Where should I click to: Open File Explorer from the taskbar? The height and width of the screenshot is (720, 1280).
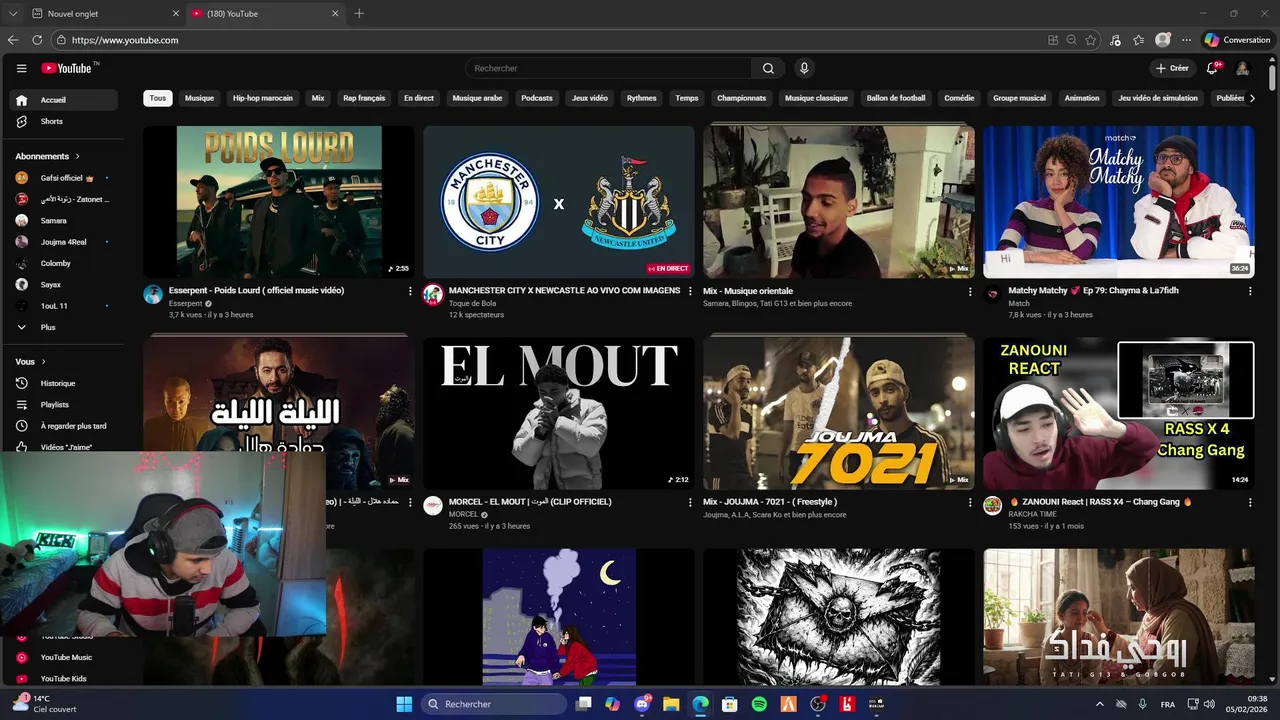click(x=671, y=704)
